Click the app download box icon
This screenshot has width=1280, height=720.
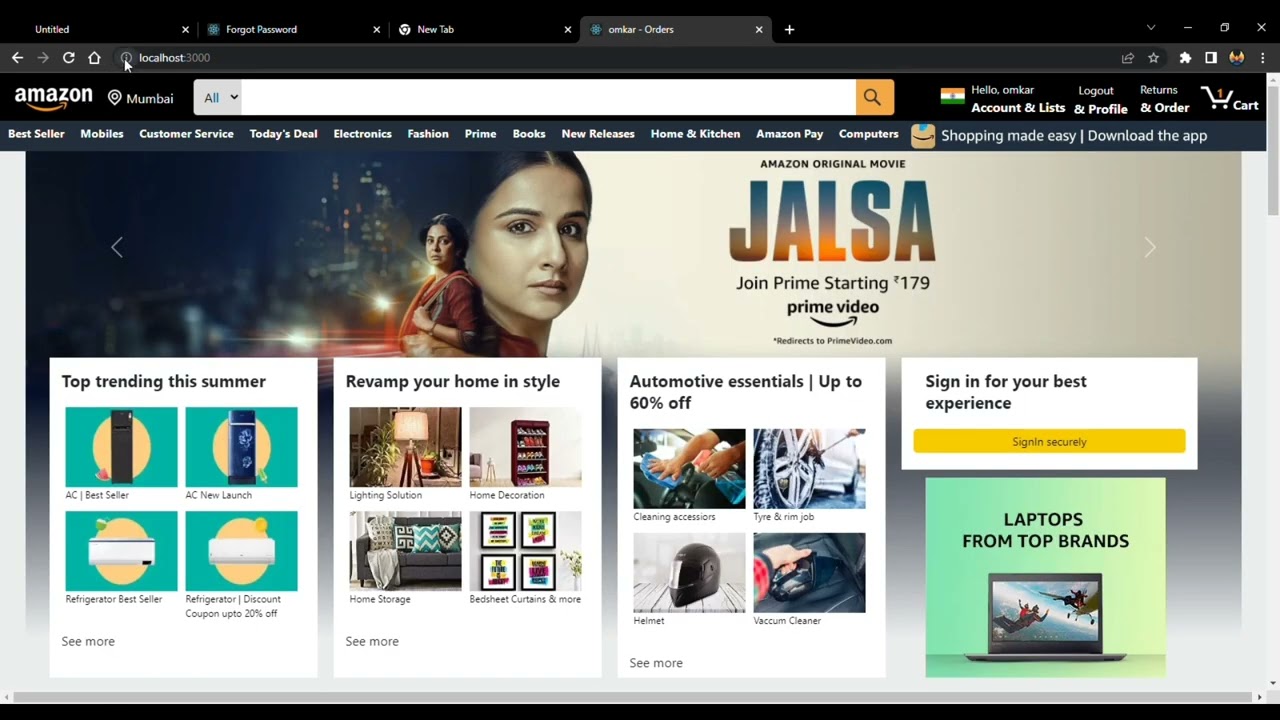pyautogui.click(x=923, y=135)
